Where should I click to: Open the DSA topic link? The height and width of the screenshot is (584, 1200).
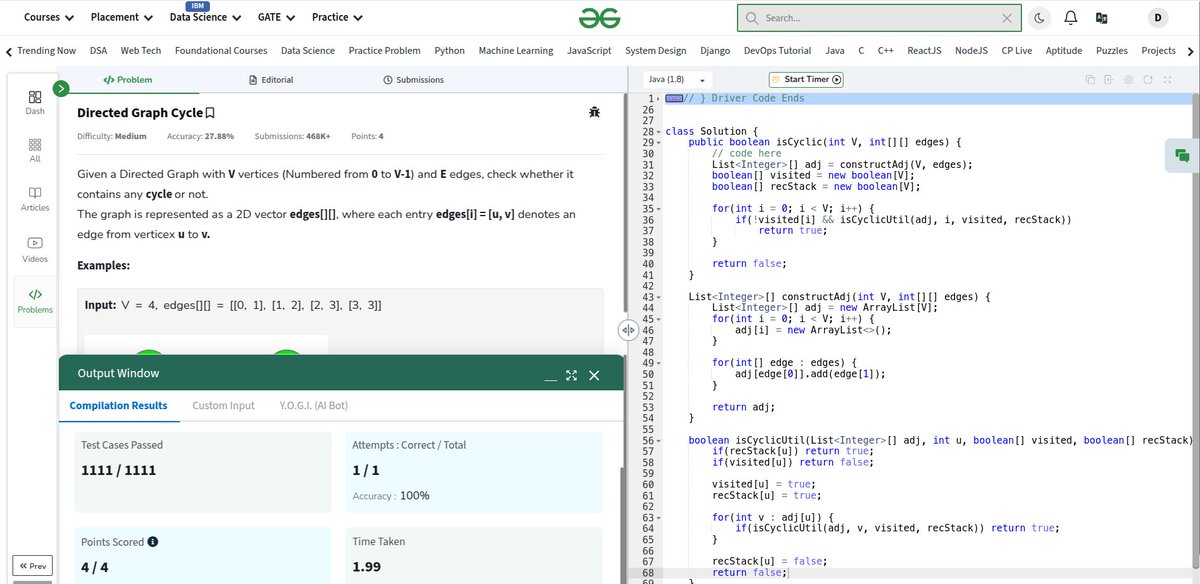[x=98, y=50]
